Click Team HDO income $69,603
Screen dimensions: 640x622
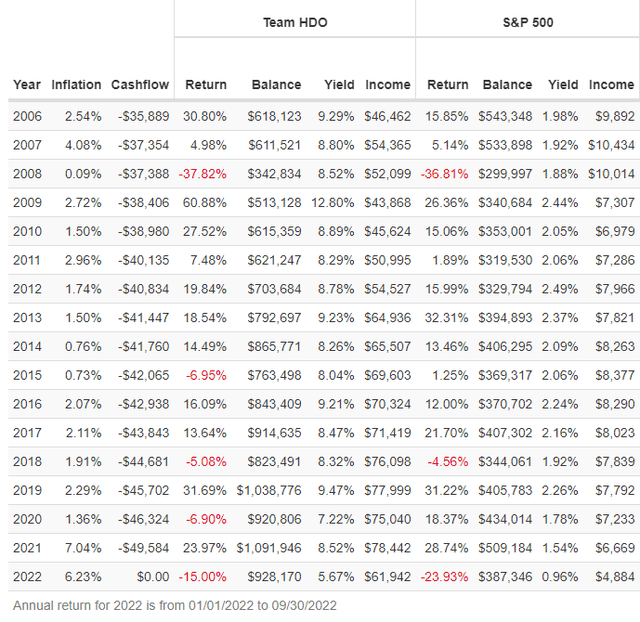coord(388,375)
